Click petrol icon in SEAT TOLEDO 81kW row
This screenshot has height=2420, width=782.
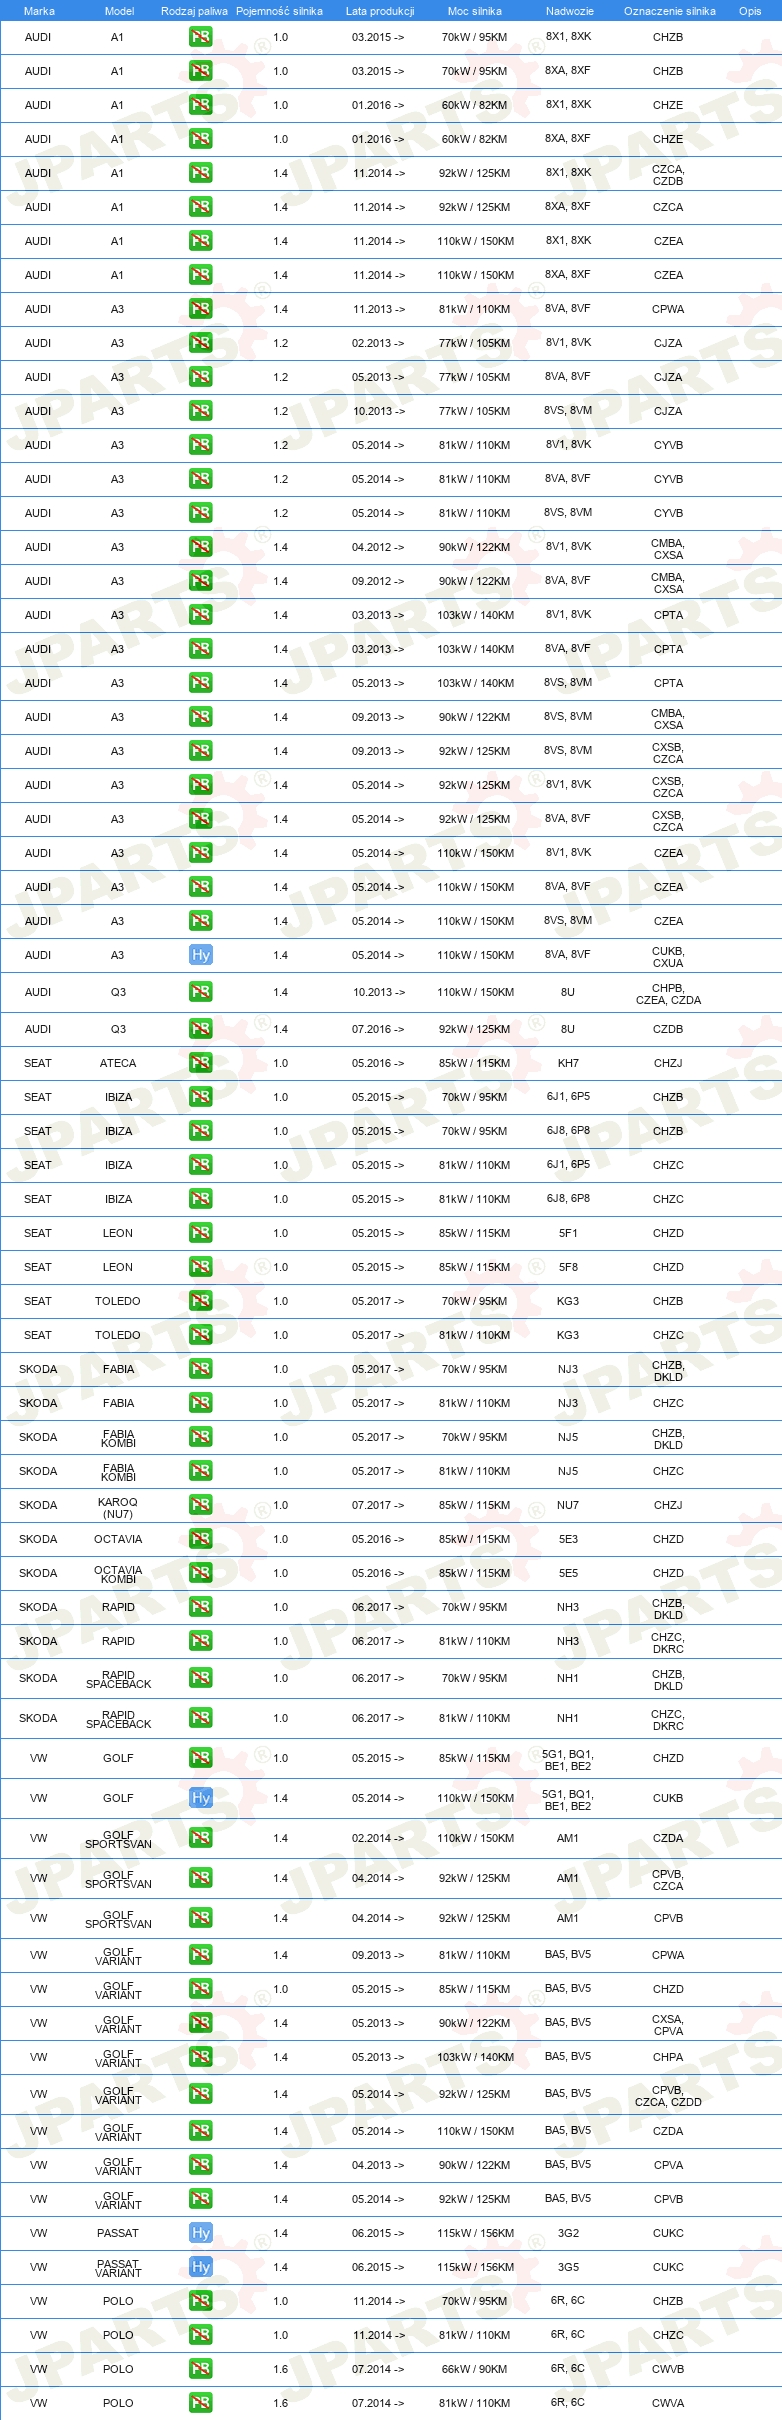click(200, 1335)
